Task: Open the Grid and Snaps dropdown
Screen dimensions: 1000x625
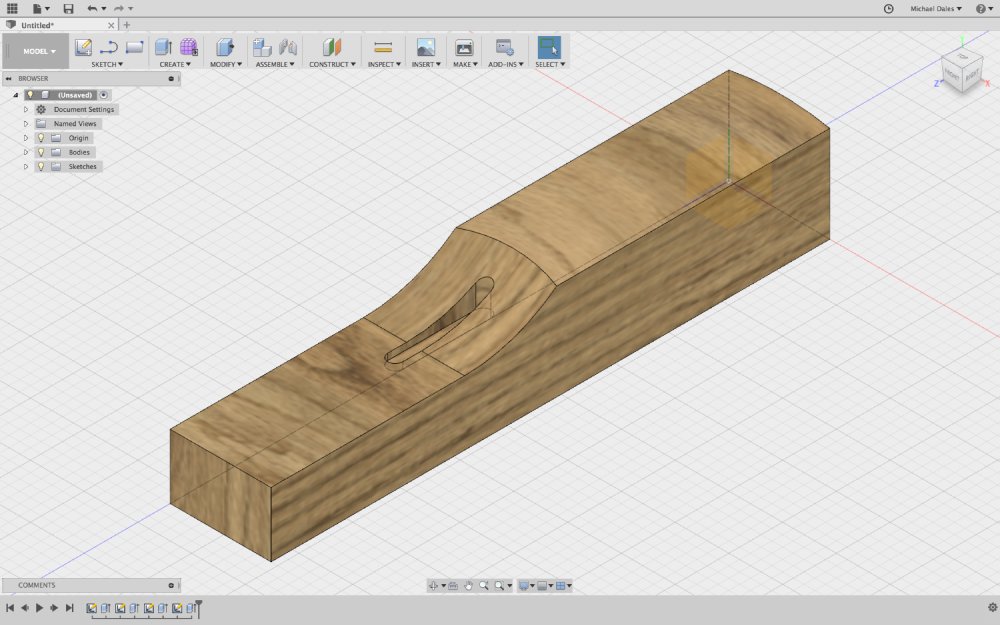Action: tap(545, 585)
